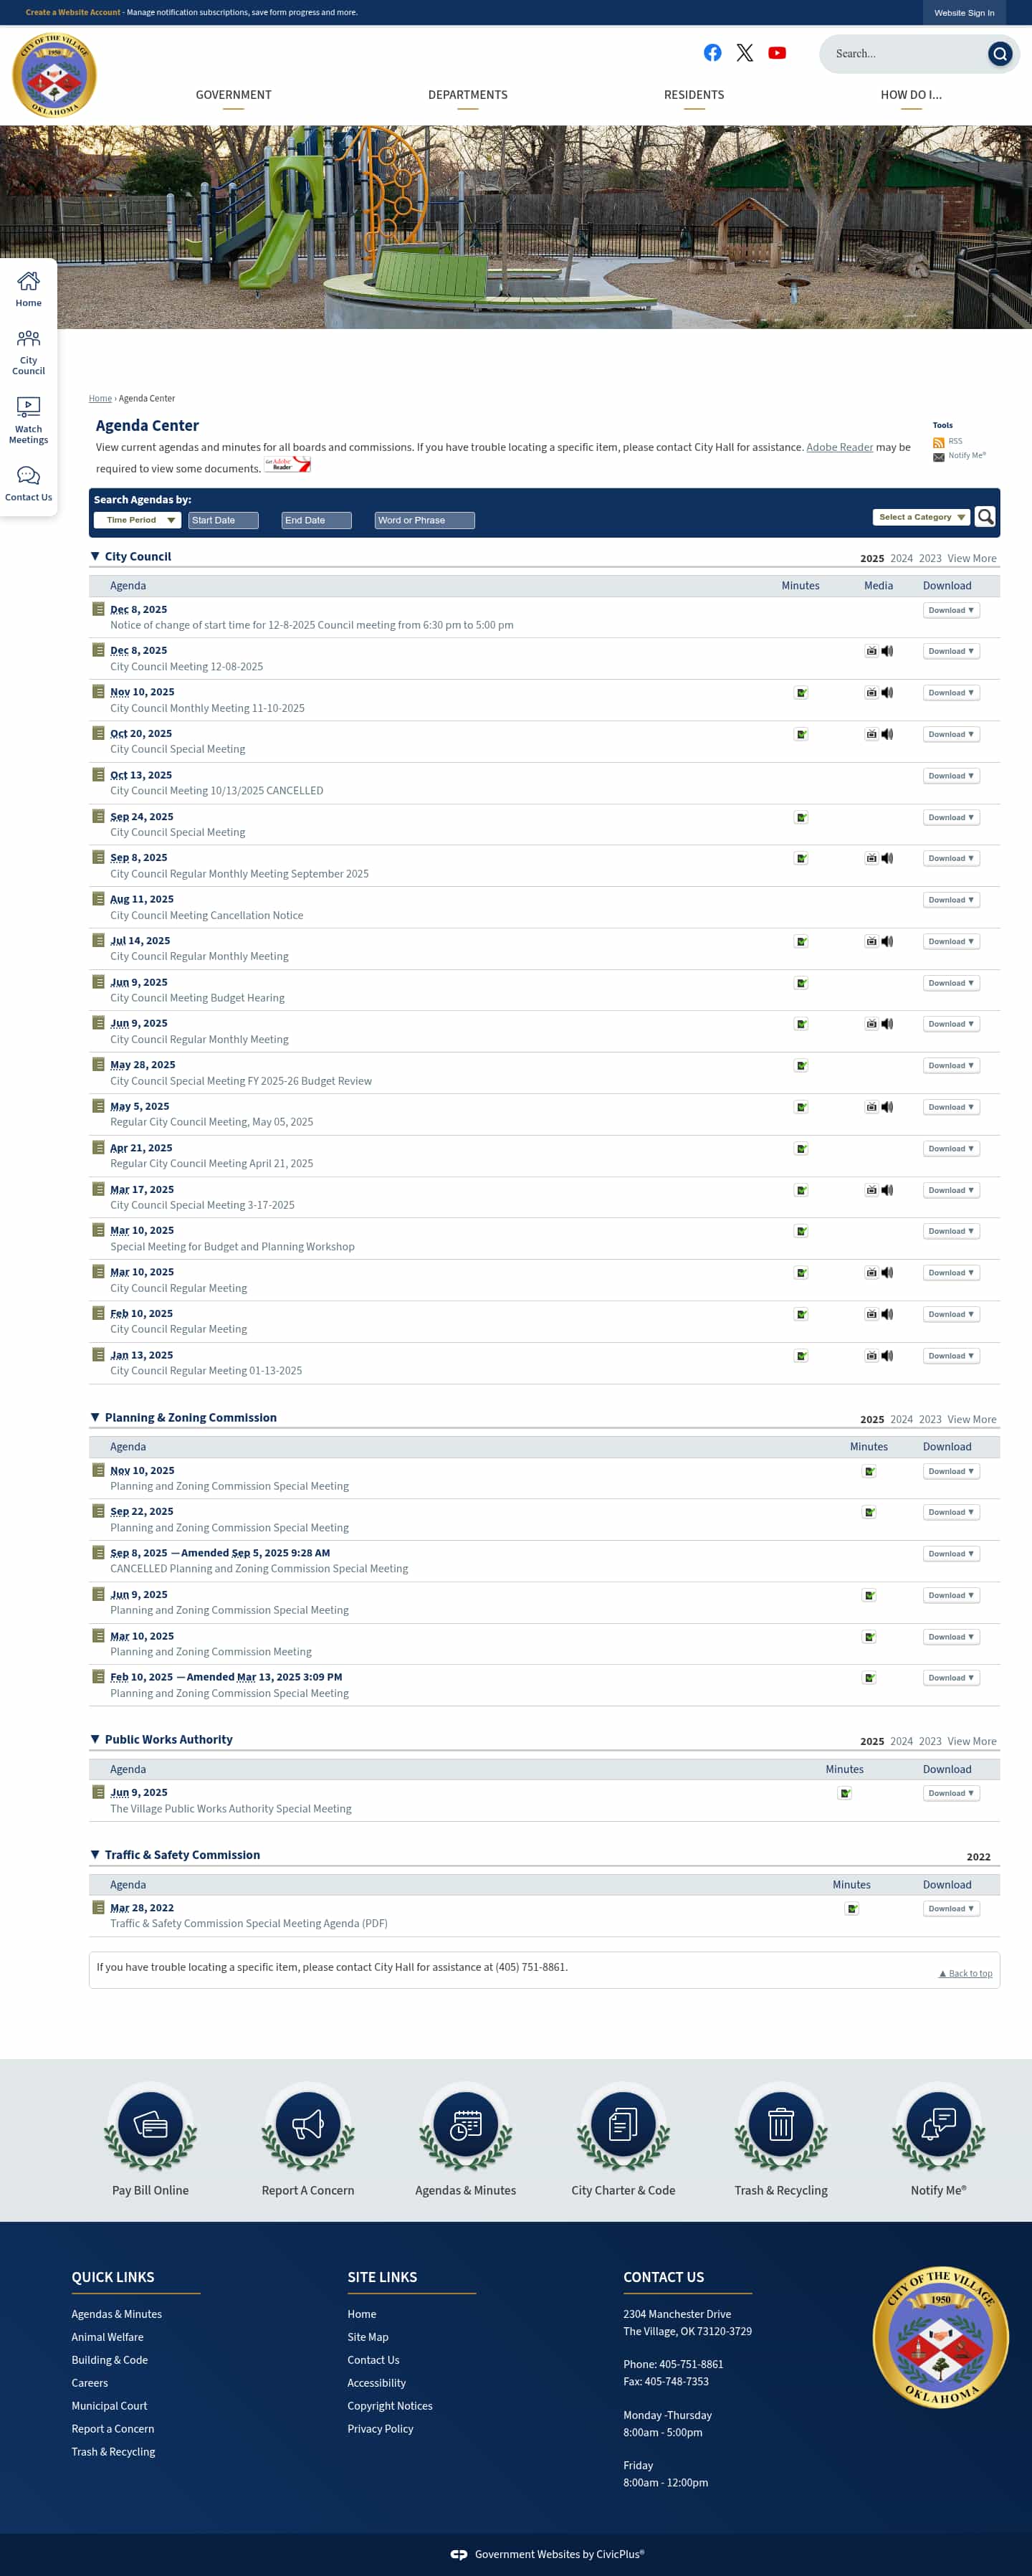The width and height of the screenshot is (1032, 2576).
Task: Open Download menu for Oct 20 Special Meeting
Action: click(950, 734)
